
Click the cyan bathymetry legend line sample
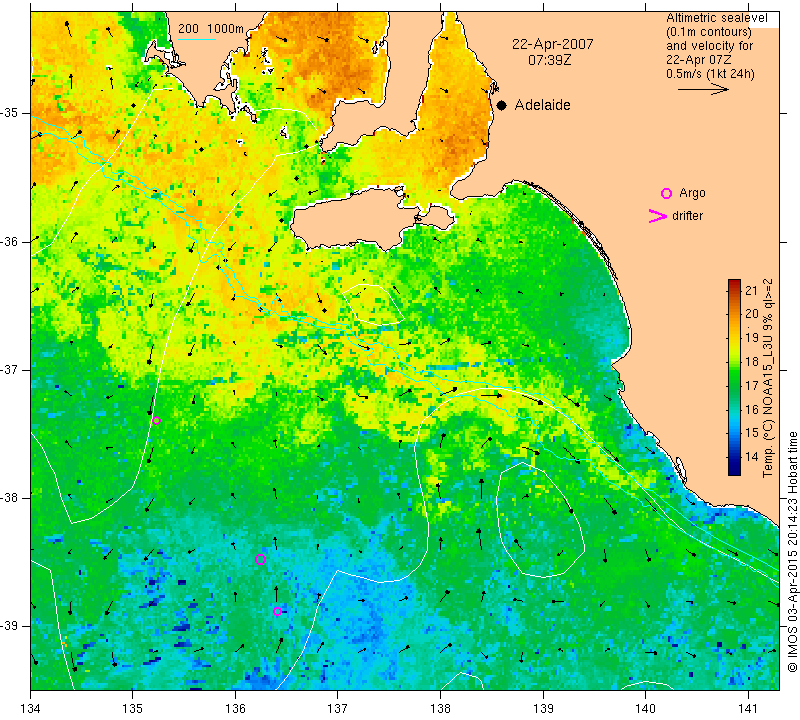(x=197, y=39)
